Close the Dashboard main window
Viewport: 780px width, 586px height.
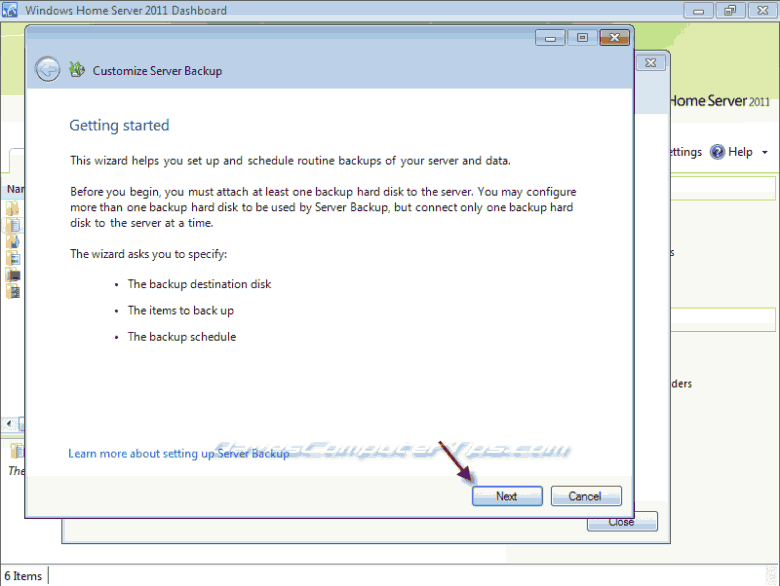[762, 10]
